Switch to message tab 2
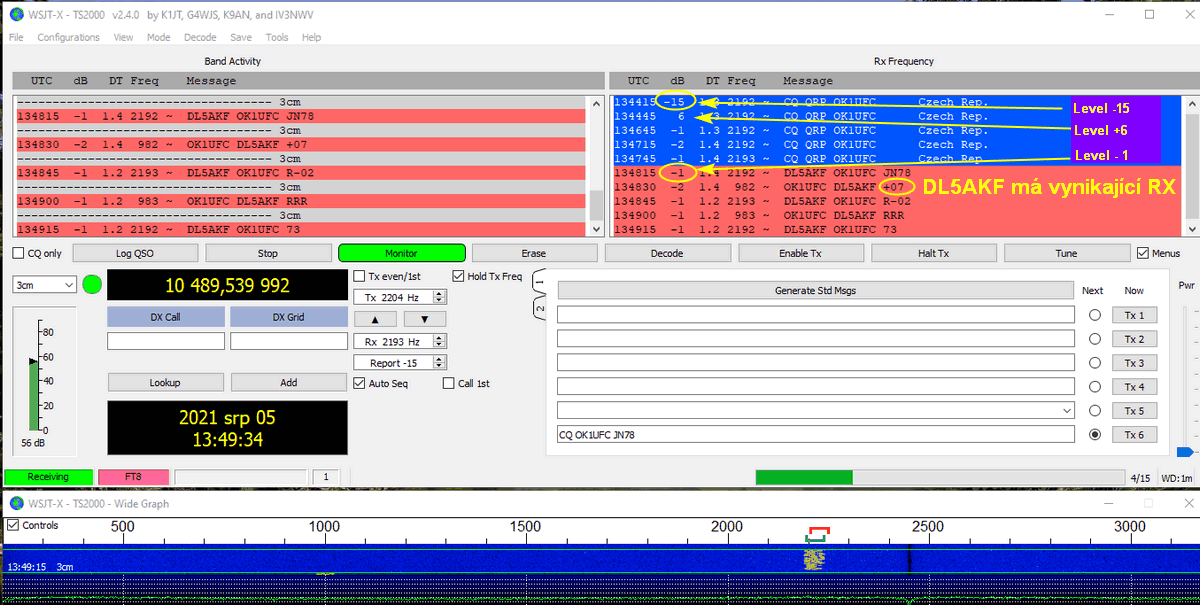The image size is (1200, 605). (x=541, y=308)
